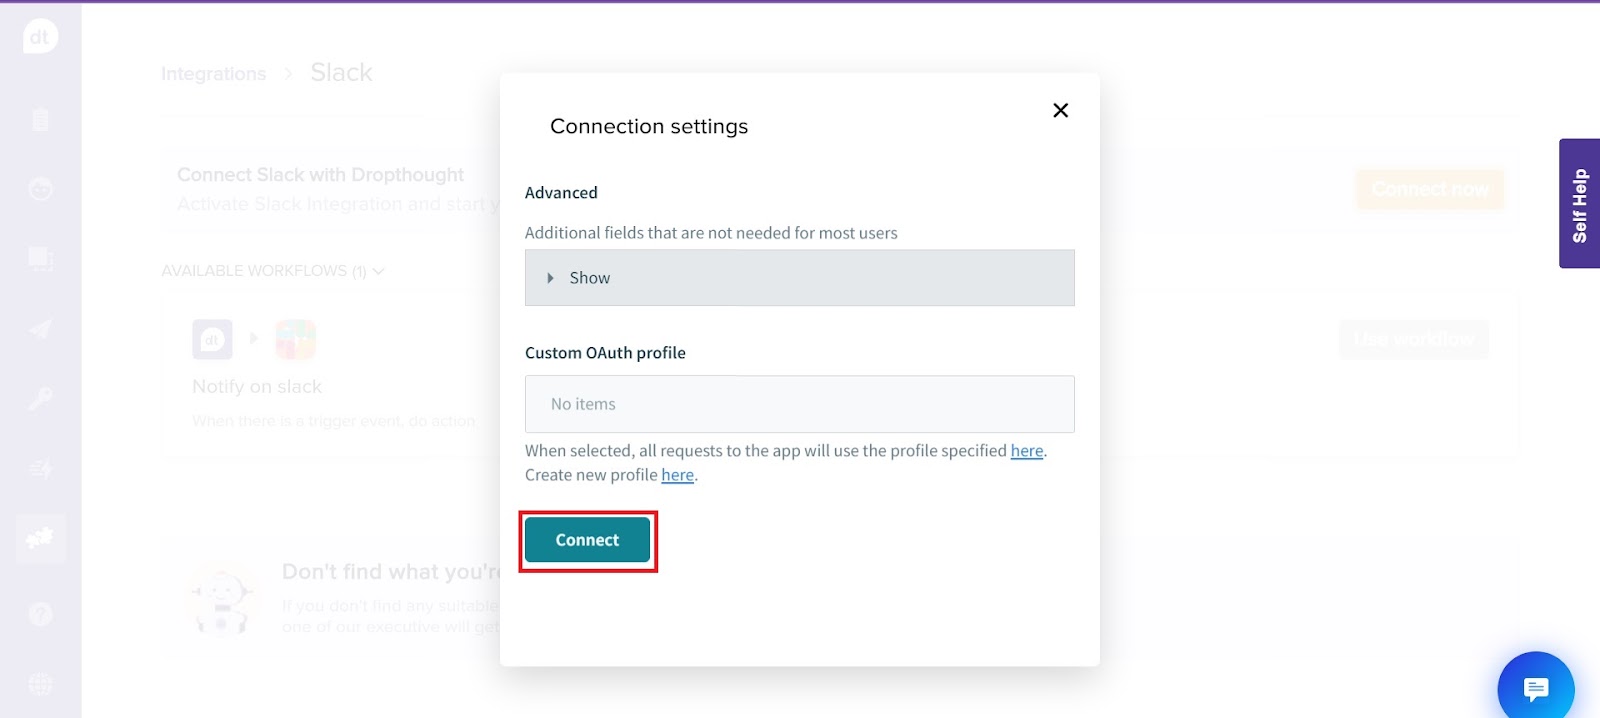
Task: Click the Slack logo in workflow card
Action: (296, 340)
